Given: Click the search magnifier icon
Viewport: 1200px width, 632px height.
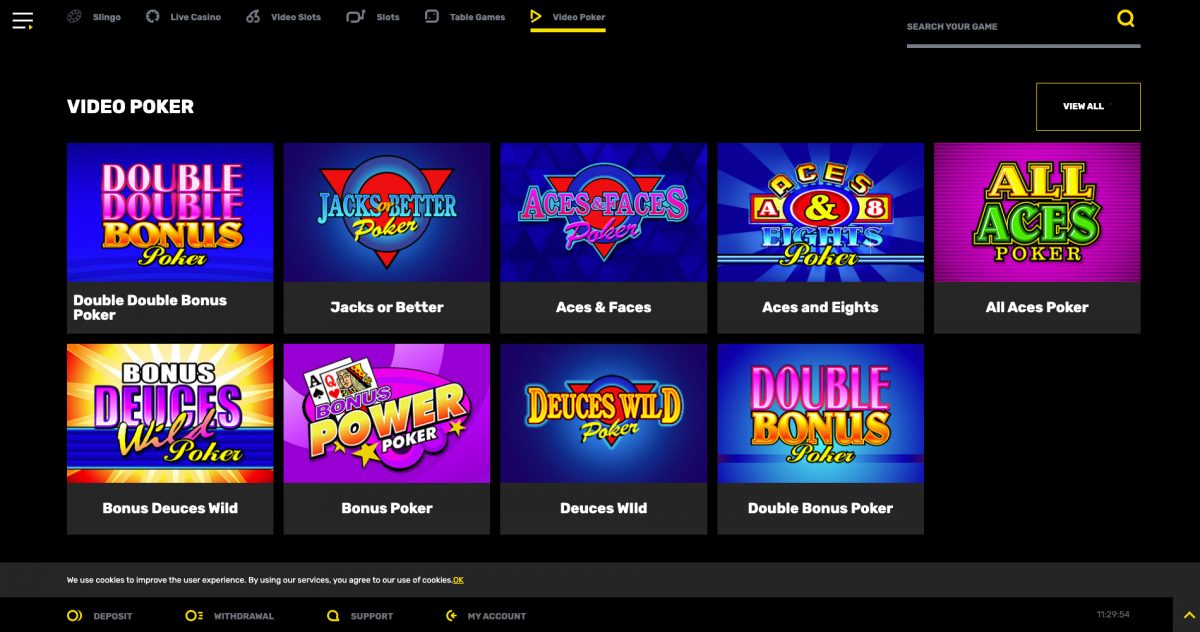Looking at the screenshot, I should tap(1126, 18).
